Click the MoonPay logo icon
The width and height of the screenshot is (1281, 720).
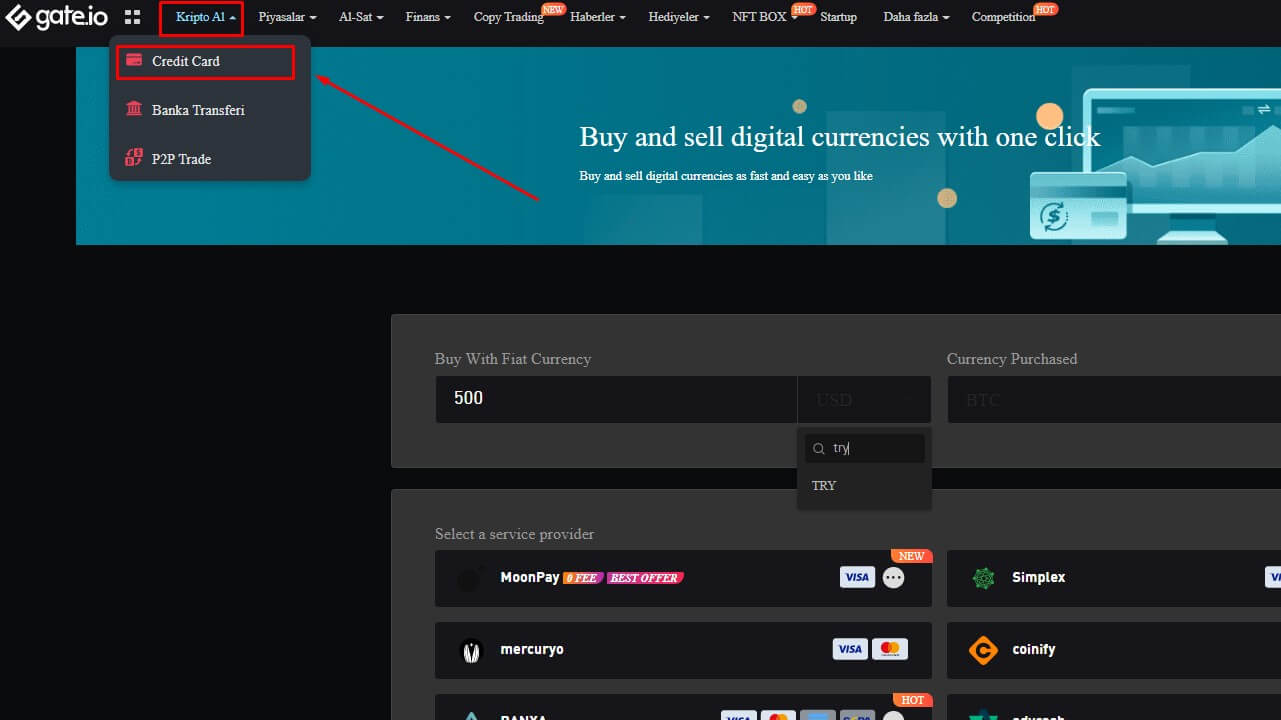[469, 578]
